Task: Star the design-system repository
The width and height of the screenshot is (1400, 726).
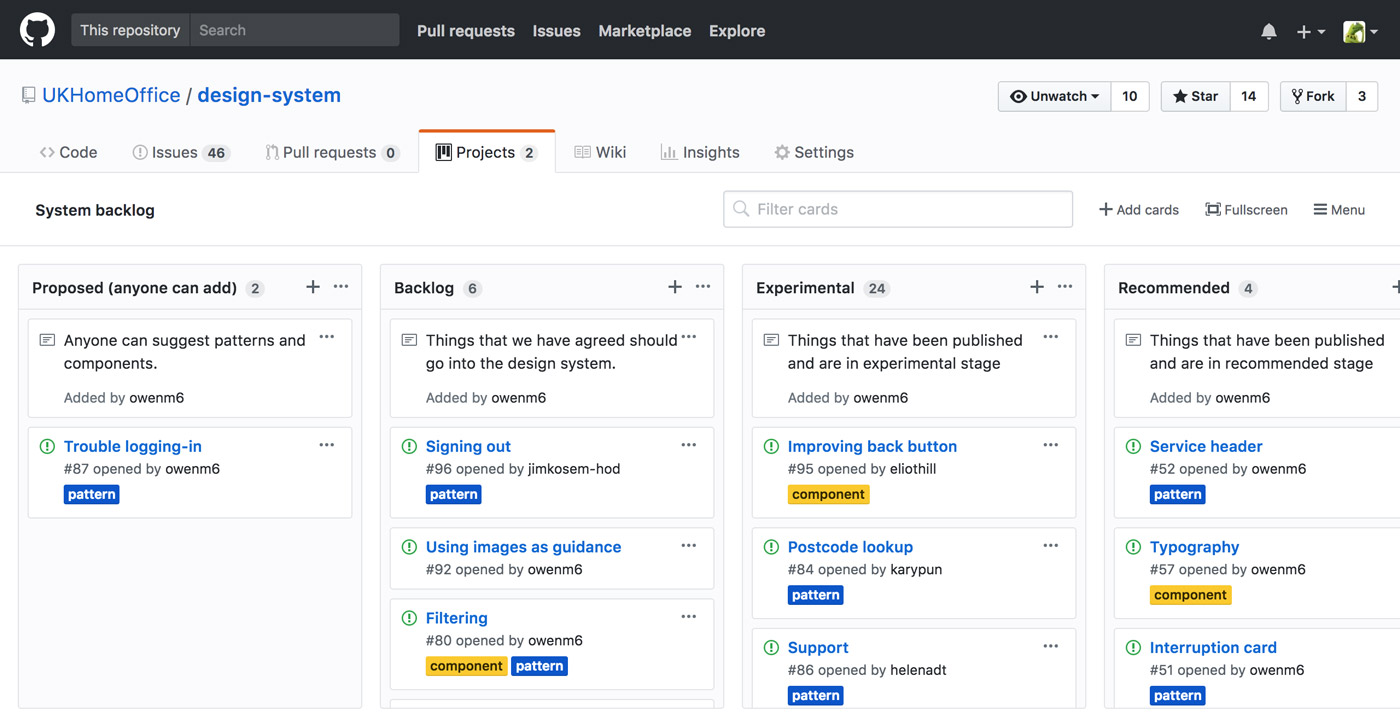Action: pyautogui.click(x=1196, y=96)
